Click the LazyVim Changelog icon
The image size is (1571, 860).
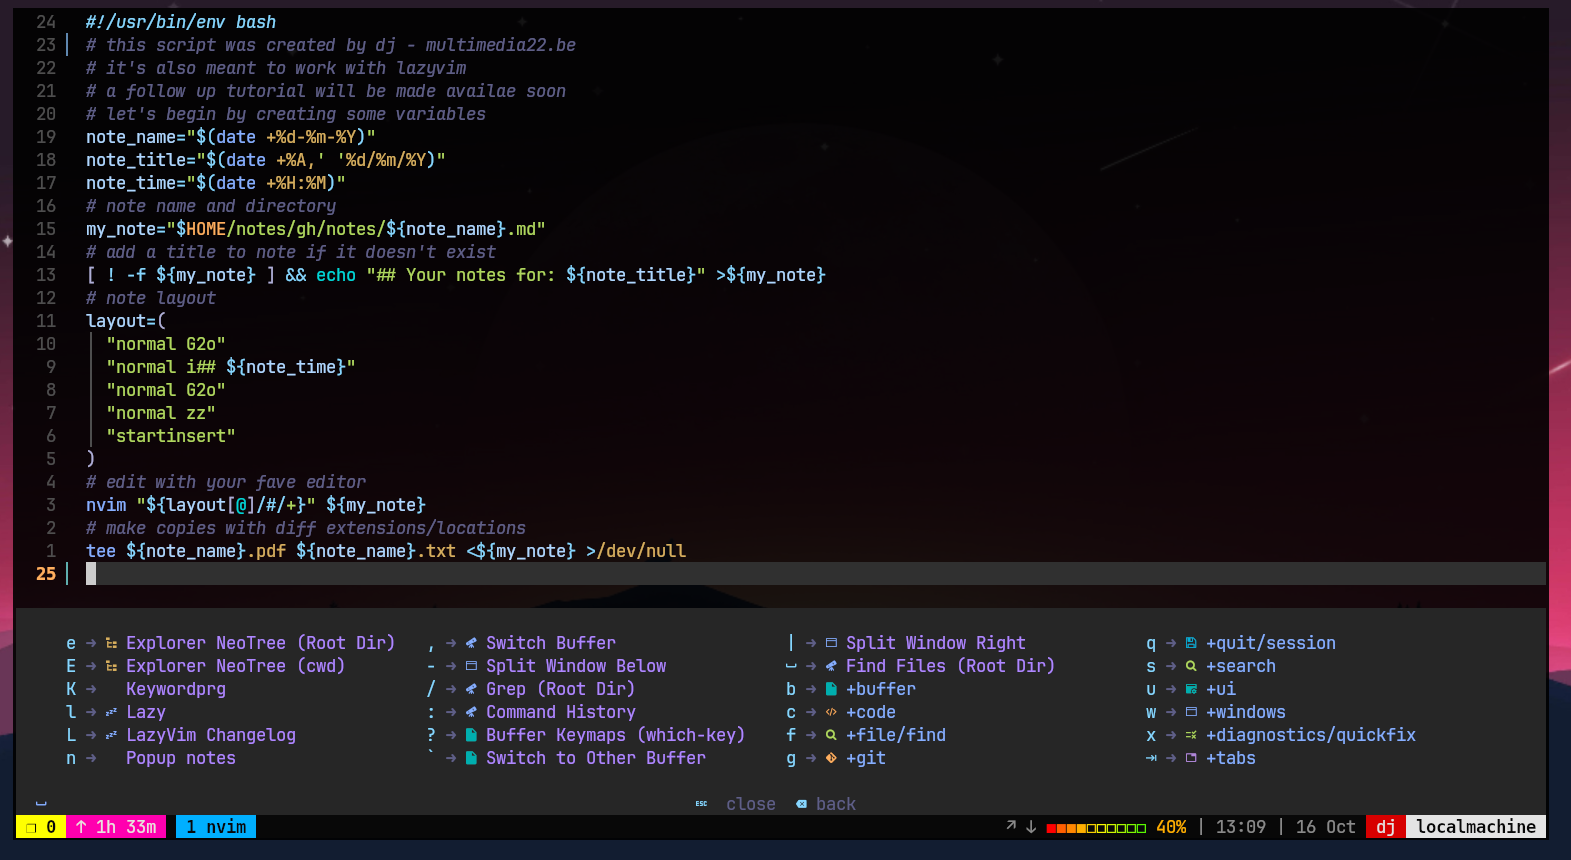(x=111, y=735)
